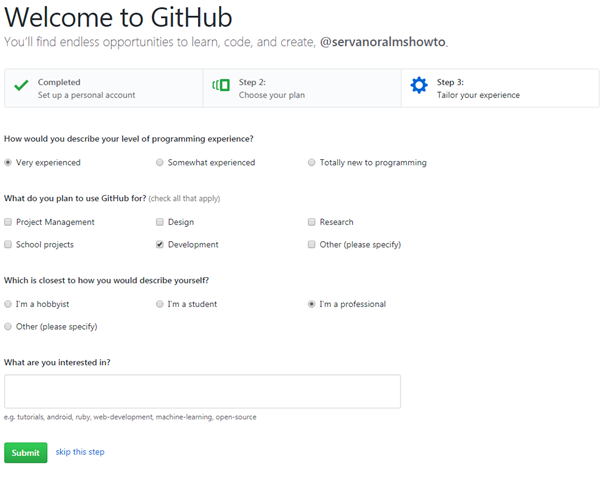
Task: Select I'm a professional radio button
Action: coord(311,304)
